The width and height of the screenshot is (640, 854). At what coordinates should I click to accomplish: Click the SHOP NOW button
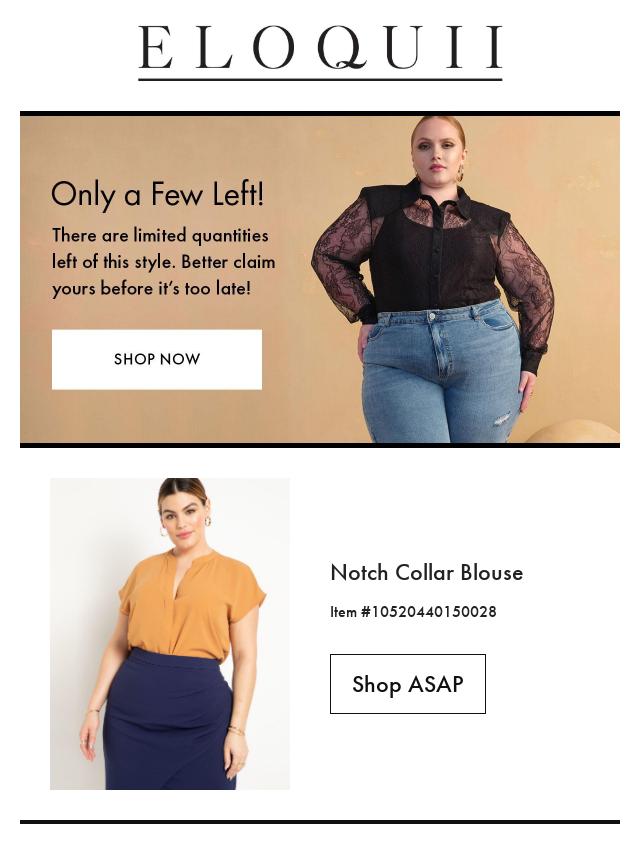pos(157,359)
